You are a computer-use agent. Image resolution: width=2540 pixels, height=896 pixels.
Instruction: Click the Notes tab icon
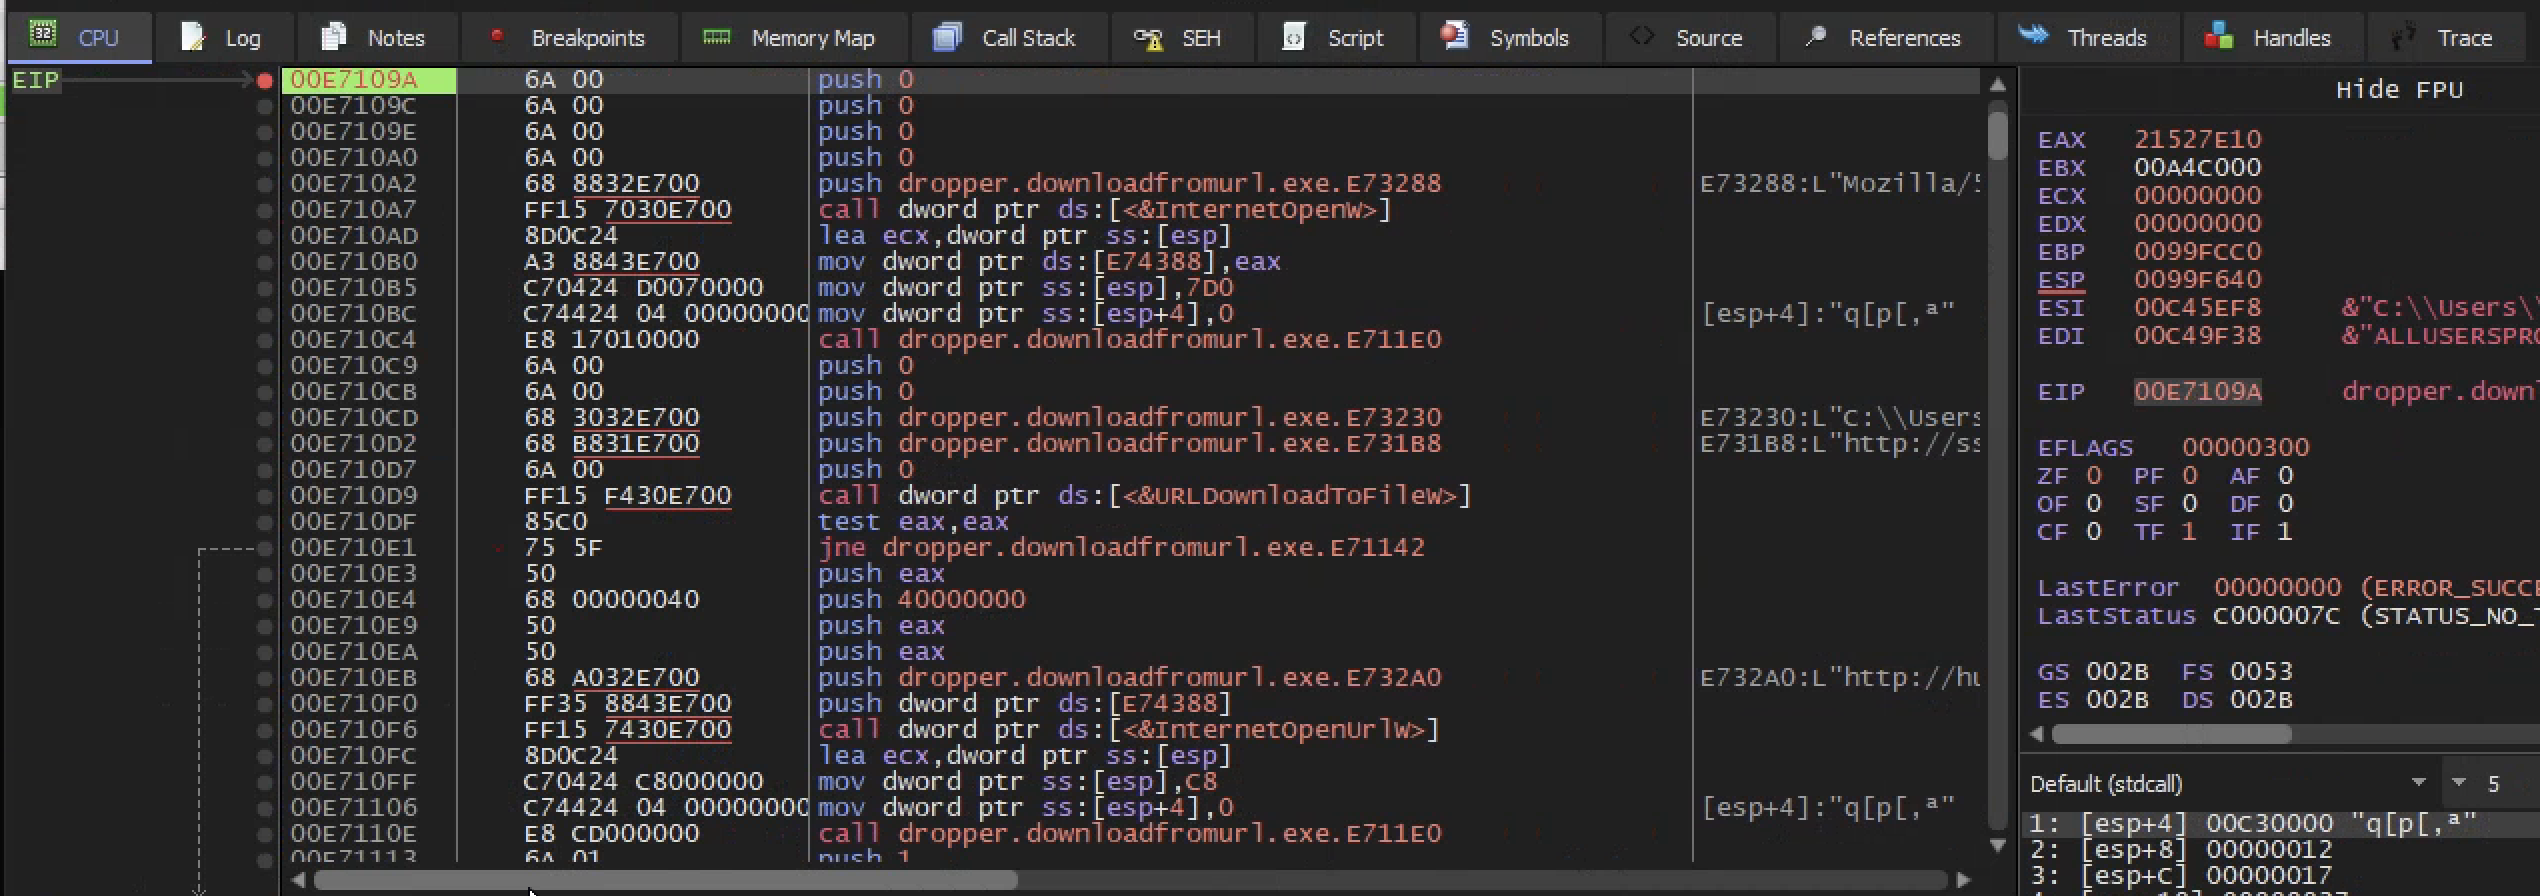coord(334,36)
